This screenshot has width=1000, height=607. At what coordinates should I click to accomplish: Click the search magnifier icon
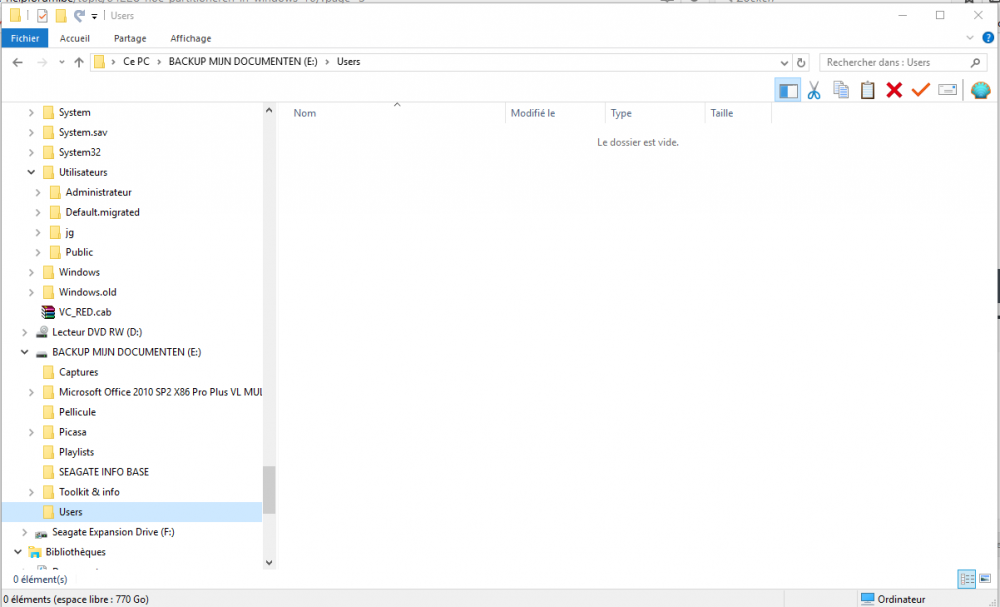pos(975,62)
